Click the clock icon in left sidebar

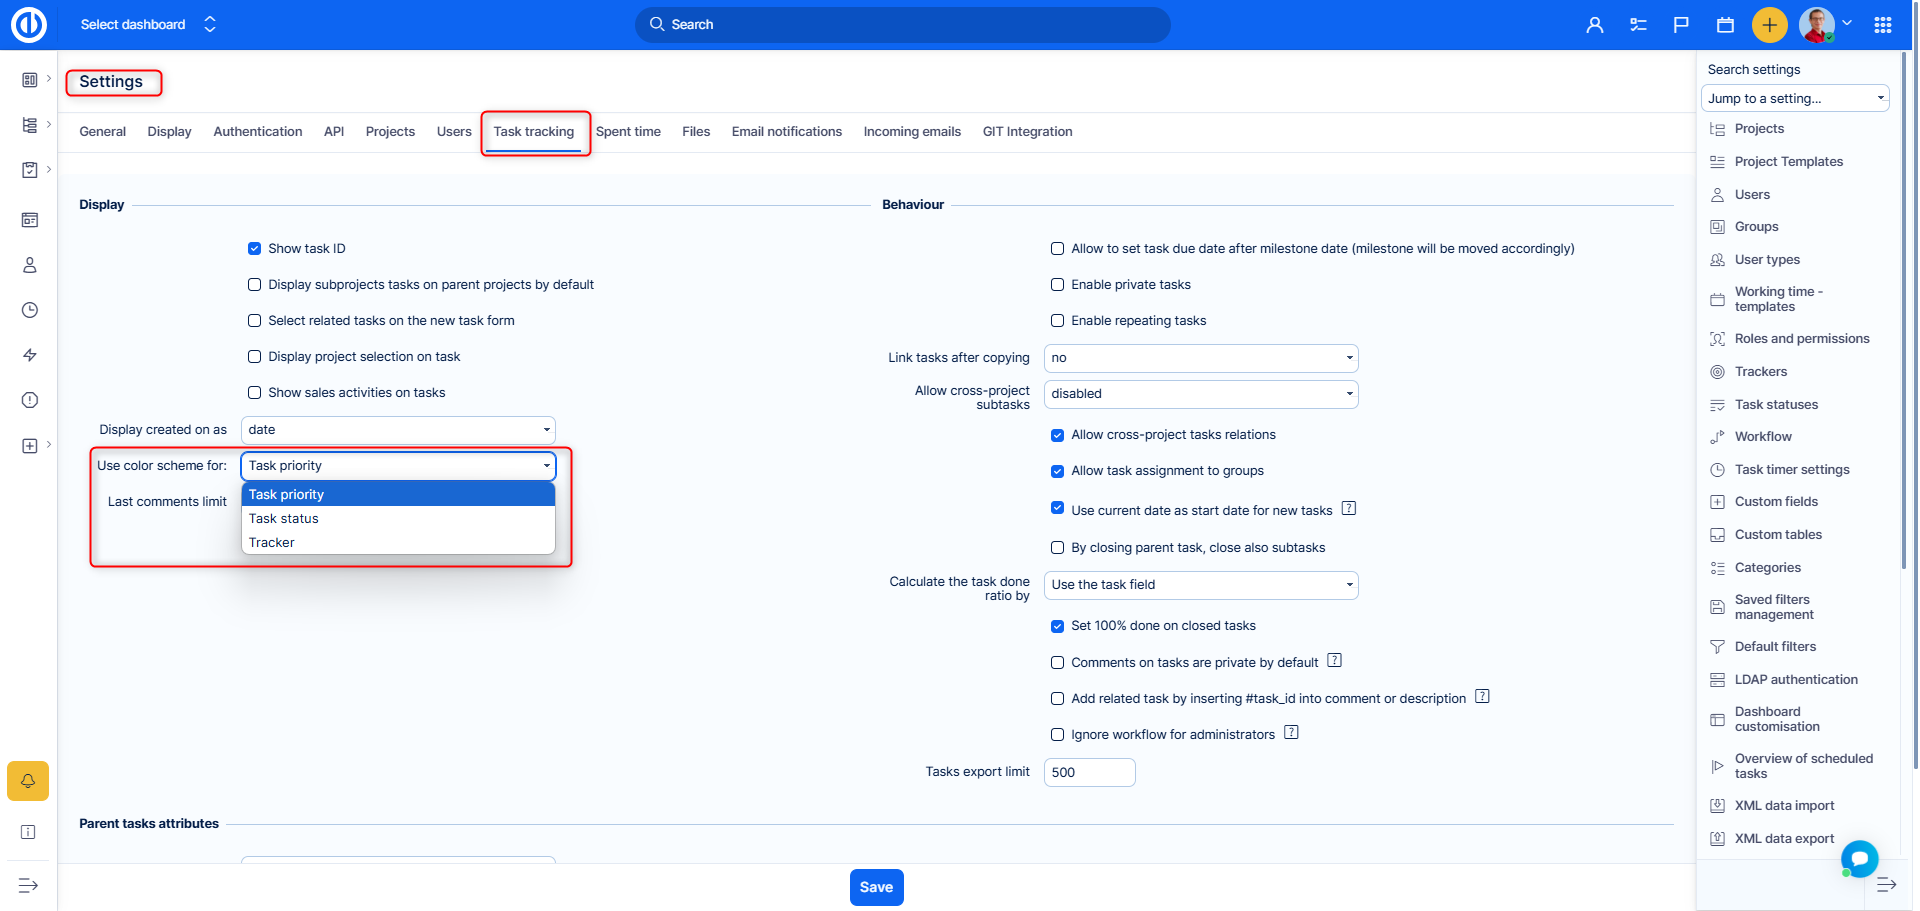[x=30, y=310]
